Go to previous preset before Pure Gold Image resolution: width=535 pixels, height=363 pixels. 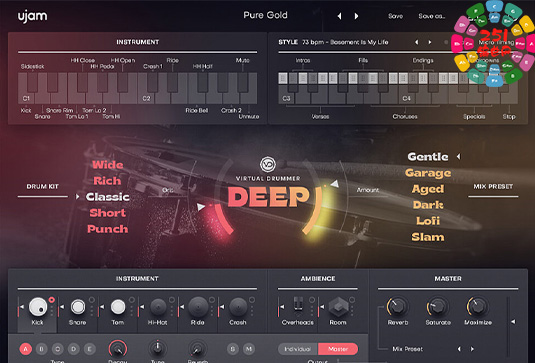[x=339, y=16]
